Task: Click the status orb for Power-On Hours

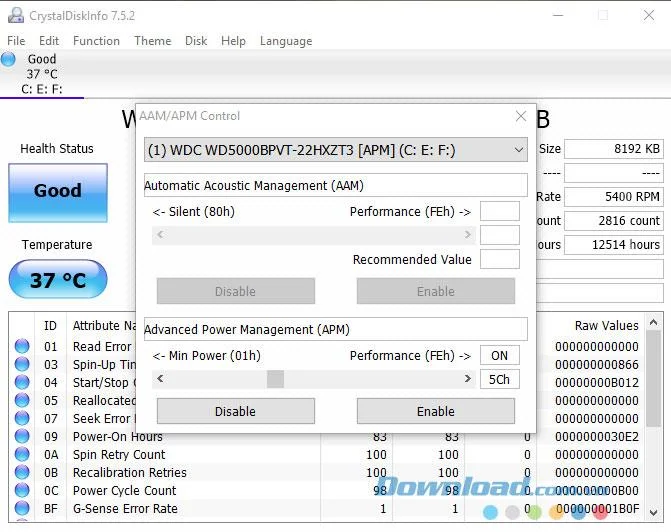Action: point(22,436)
